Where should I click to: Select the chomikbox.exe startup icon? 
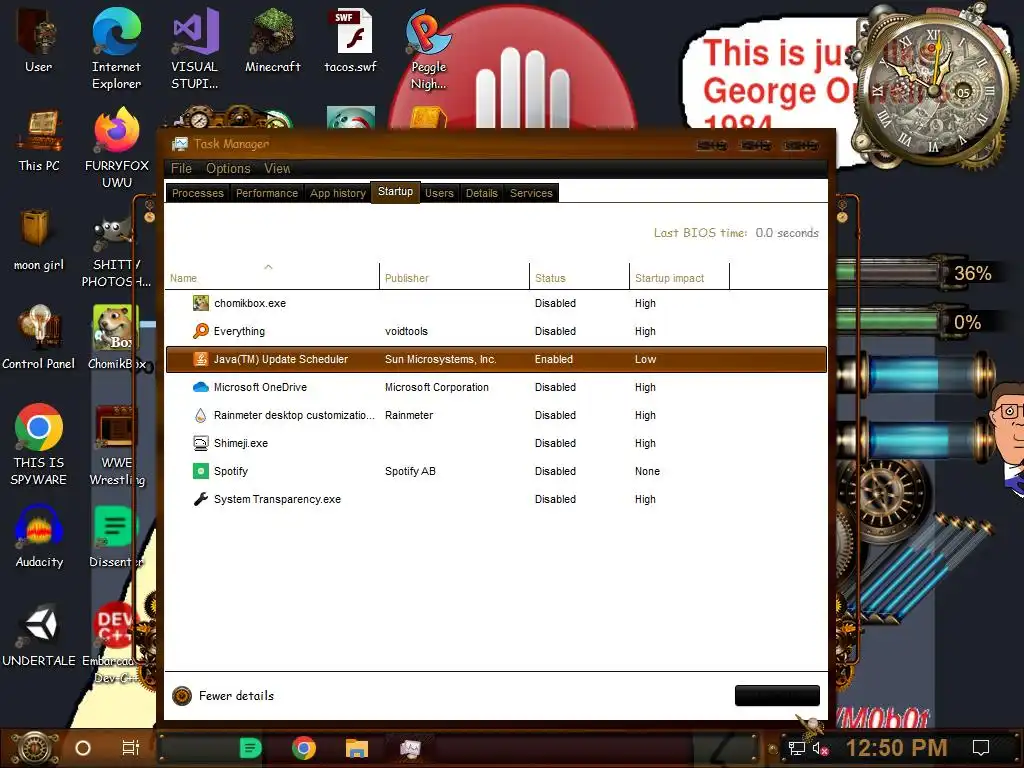[x=200, y=303]
